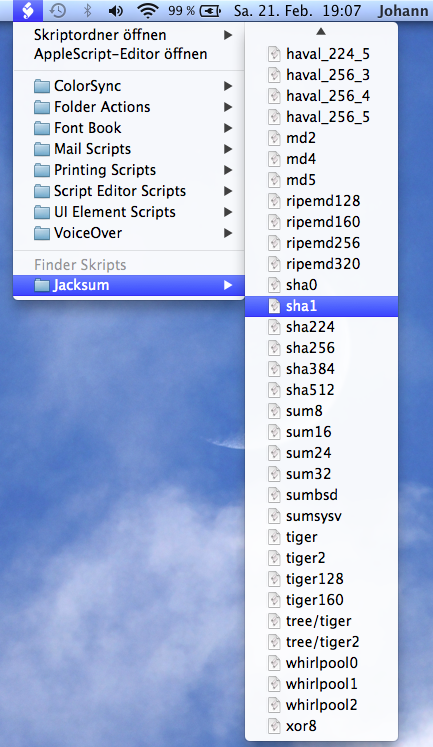
Task: Open the volume speaker icon
Action: tap(115, 10)
